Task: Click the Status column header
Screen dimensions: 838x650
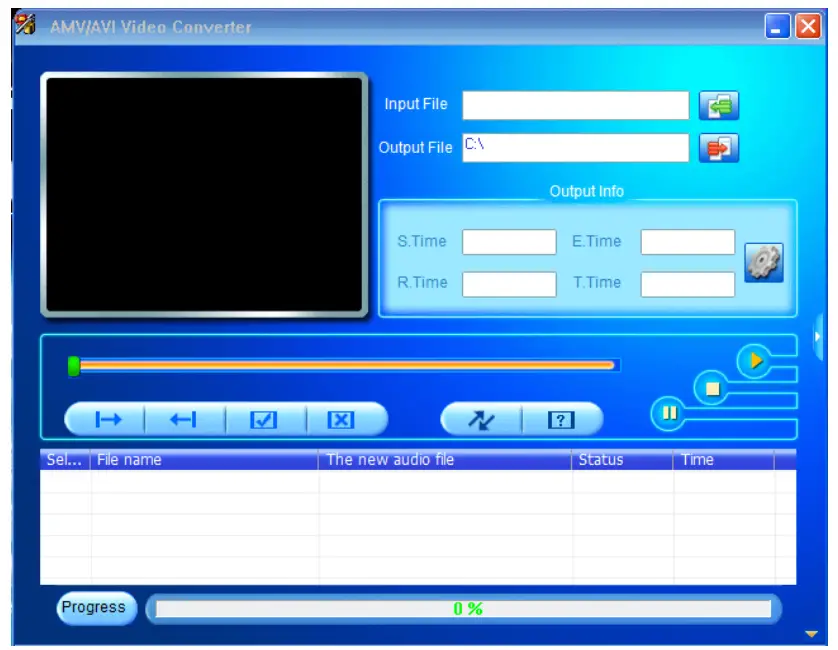Action: (622, 460)
